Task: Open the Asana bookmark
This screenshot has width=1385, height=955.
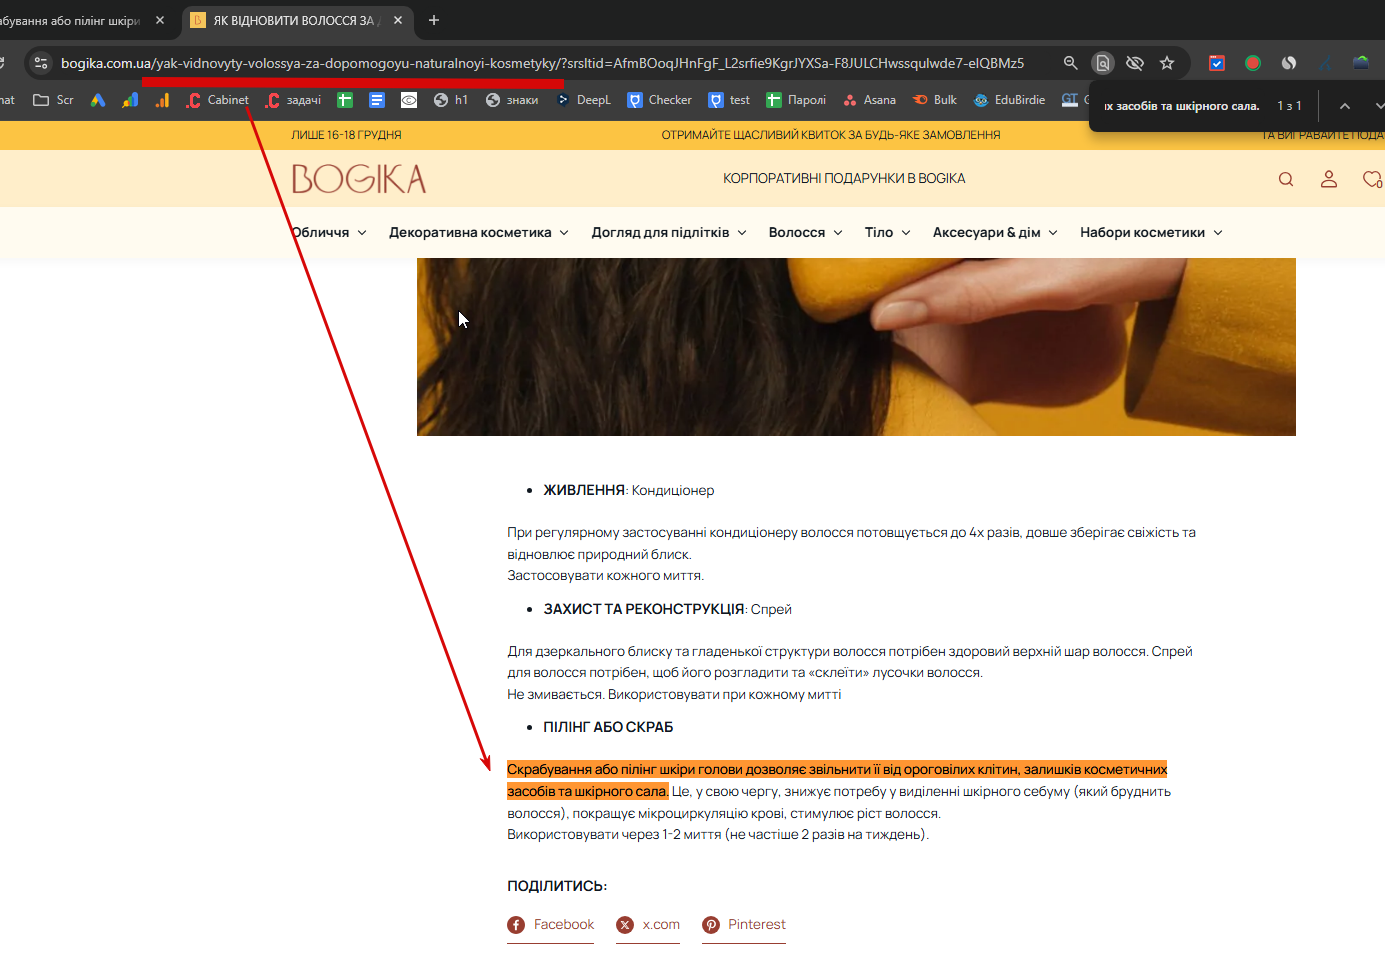Action: 869,100
